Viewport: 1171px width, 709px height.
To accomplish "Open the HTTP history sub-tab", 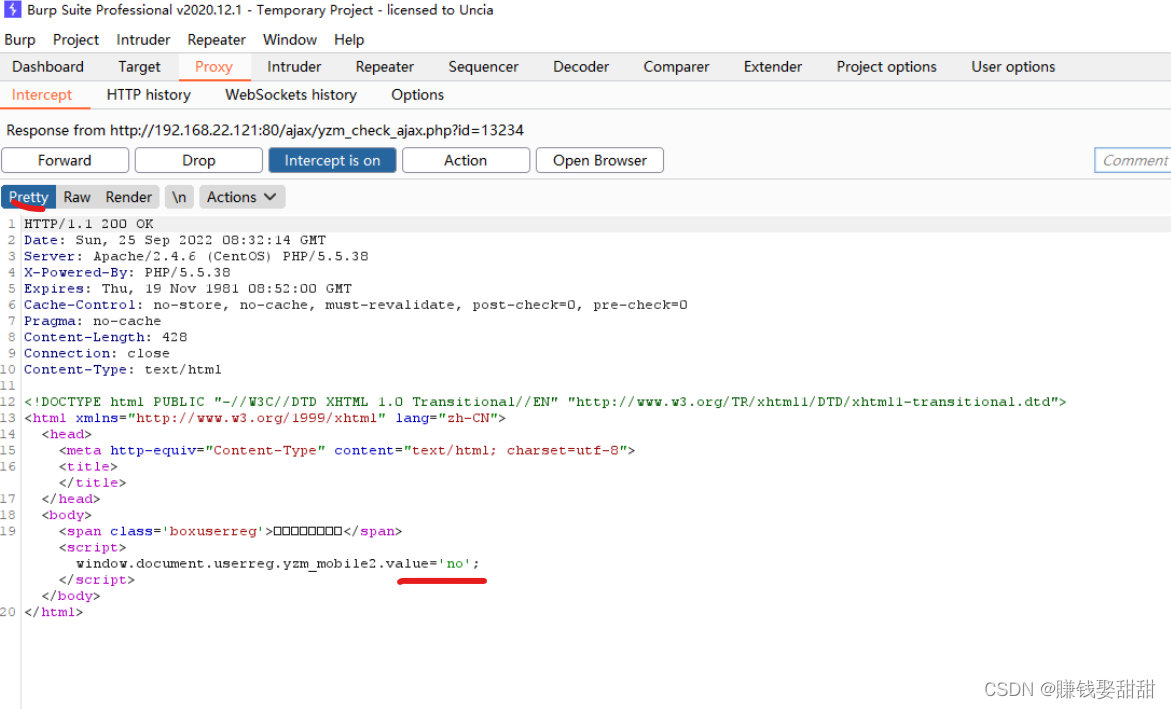I will click(149, 95).
